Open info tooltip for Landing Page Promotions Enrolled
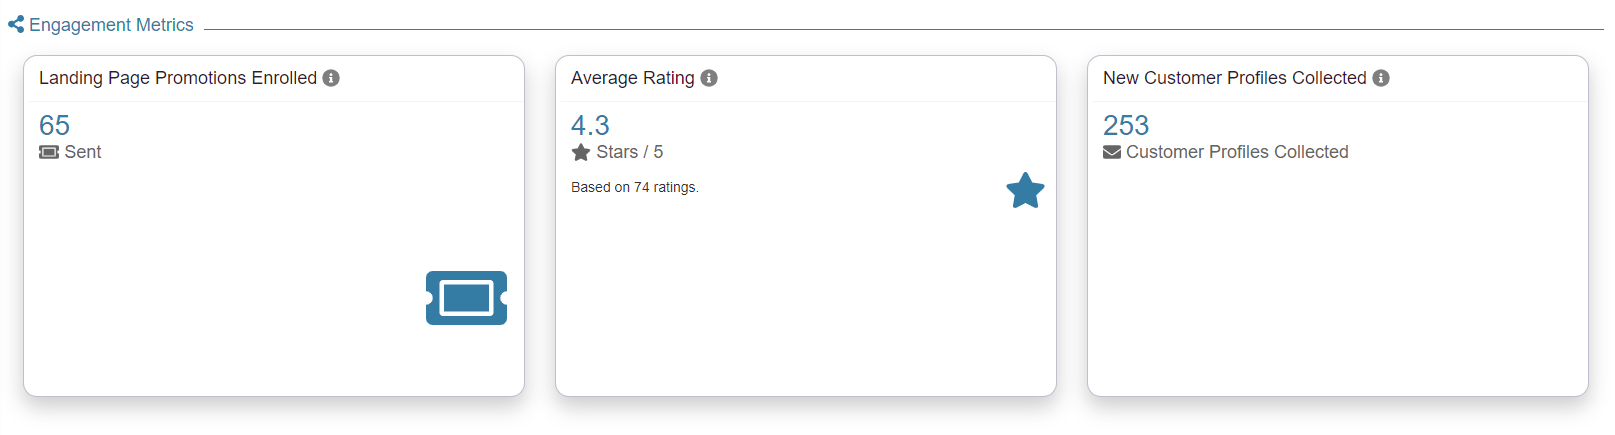 331,78
